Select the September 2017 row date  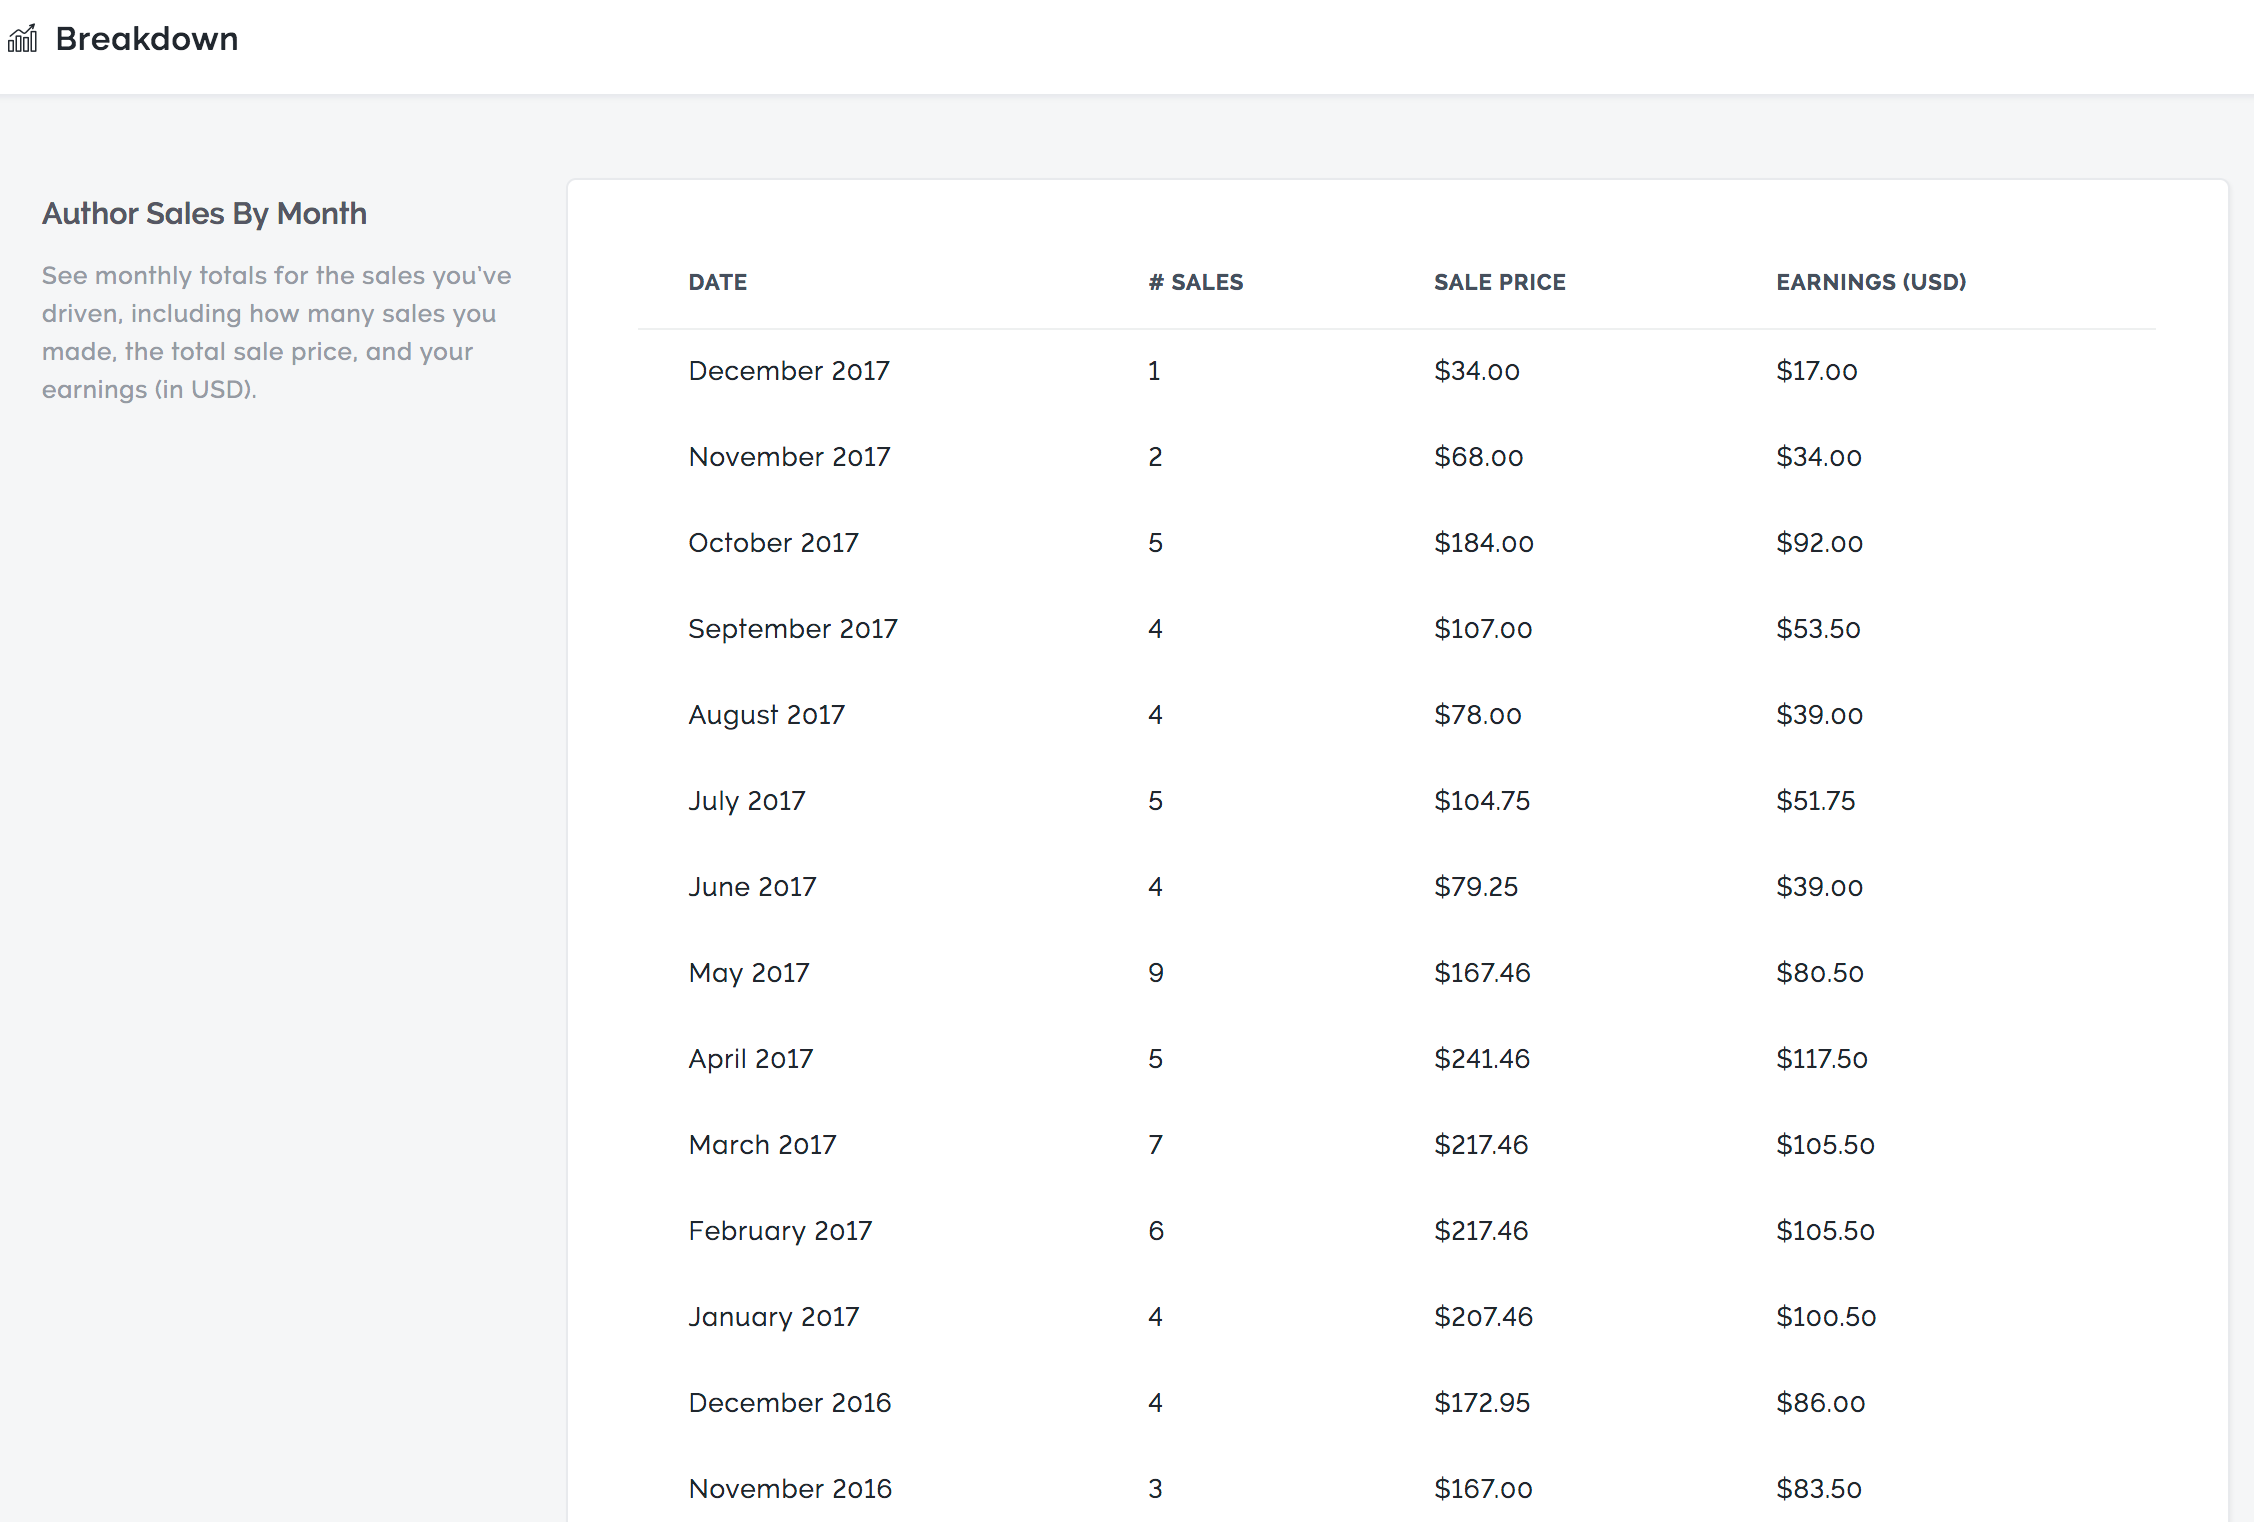[793, 629]
